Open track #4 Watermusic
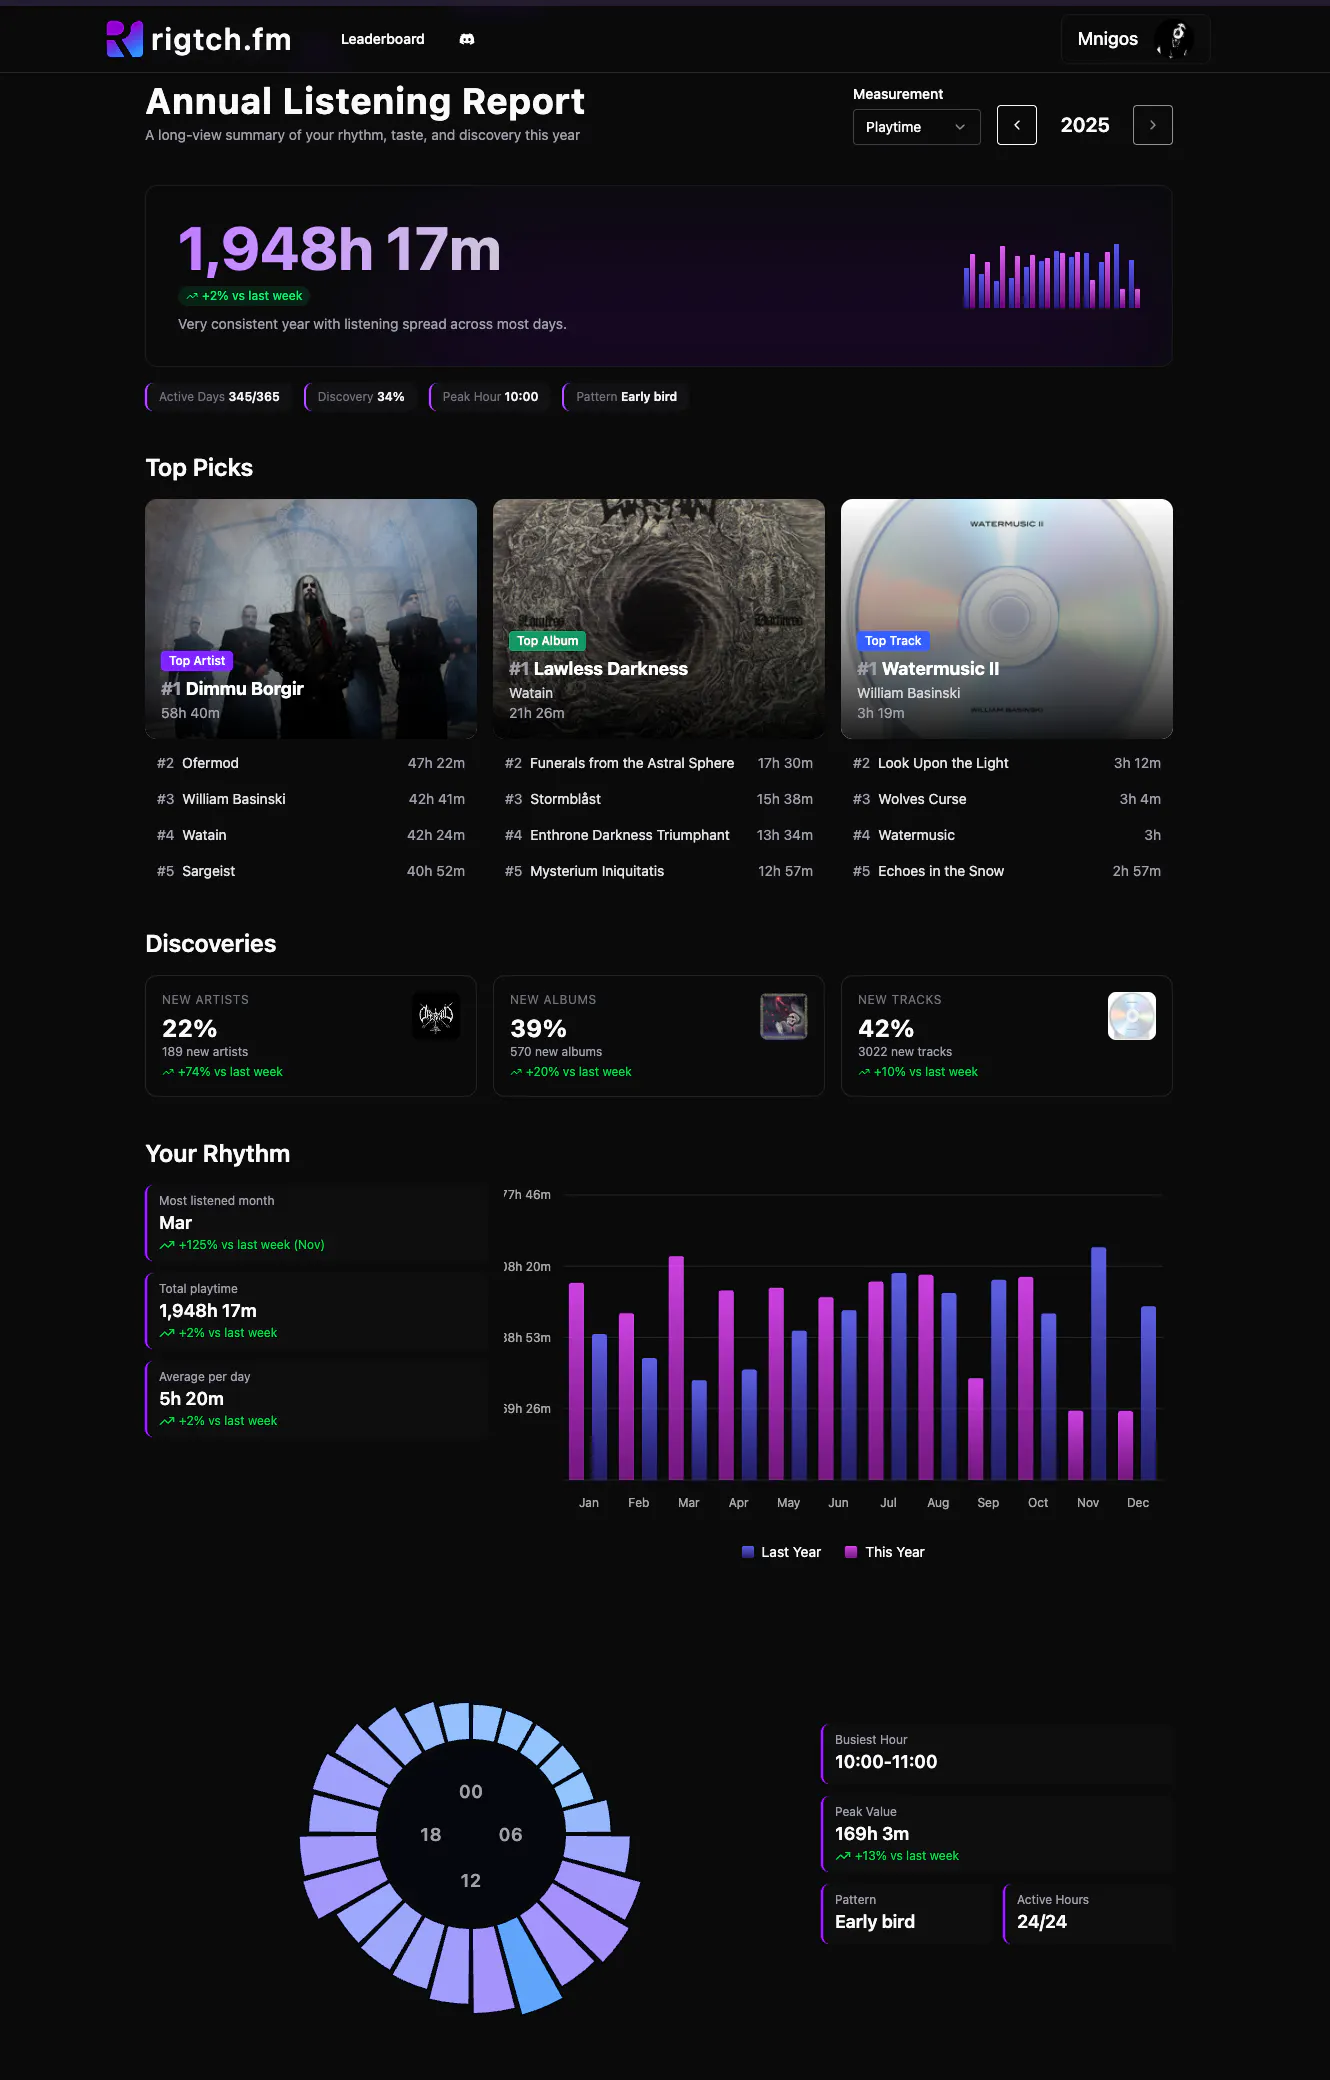The width and height of the screenshot is (1330, 2080). (1007, 835)
